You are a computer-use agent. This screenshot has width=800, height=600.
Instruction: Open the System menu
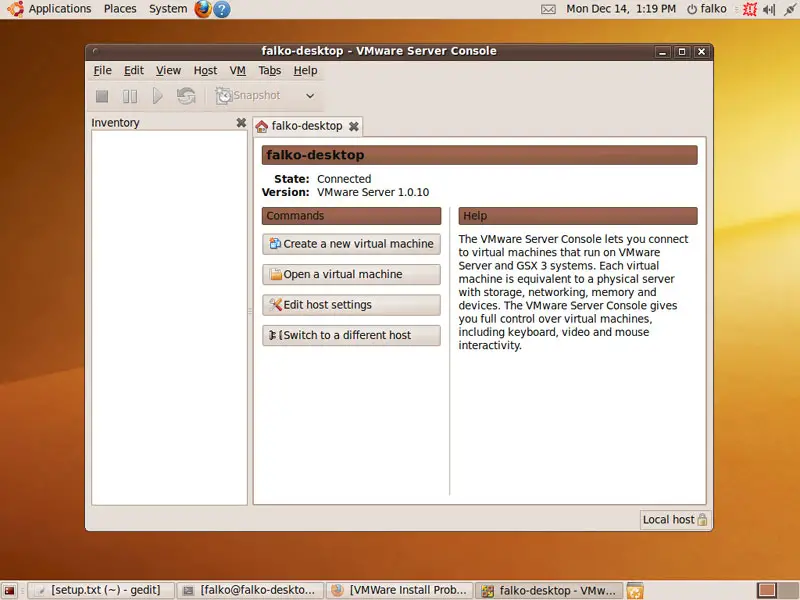(x=168, y=9)
